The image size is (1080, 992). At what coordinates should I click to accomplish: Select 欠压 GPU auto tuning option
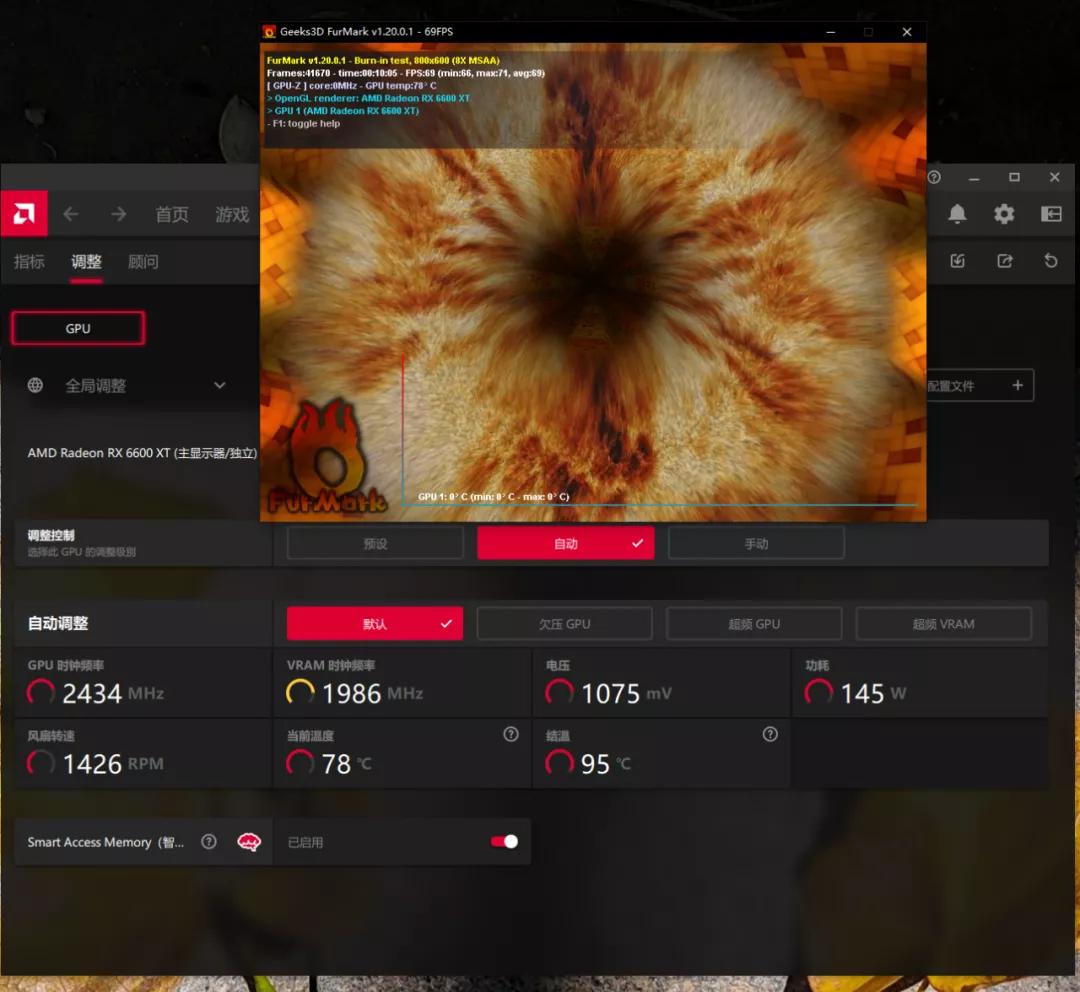(x=565, y=623)
